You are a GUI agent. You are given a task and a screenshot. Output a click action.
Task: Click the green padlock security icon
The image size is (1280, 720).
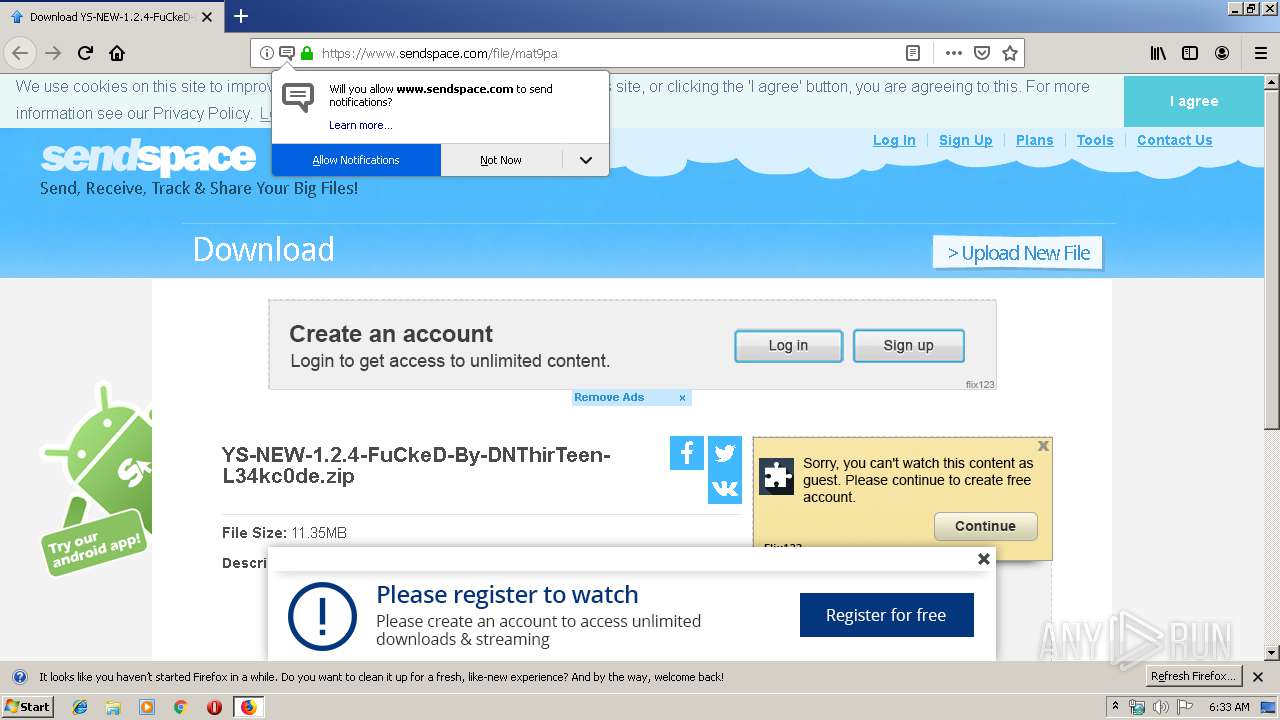tap(307, 53)
